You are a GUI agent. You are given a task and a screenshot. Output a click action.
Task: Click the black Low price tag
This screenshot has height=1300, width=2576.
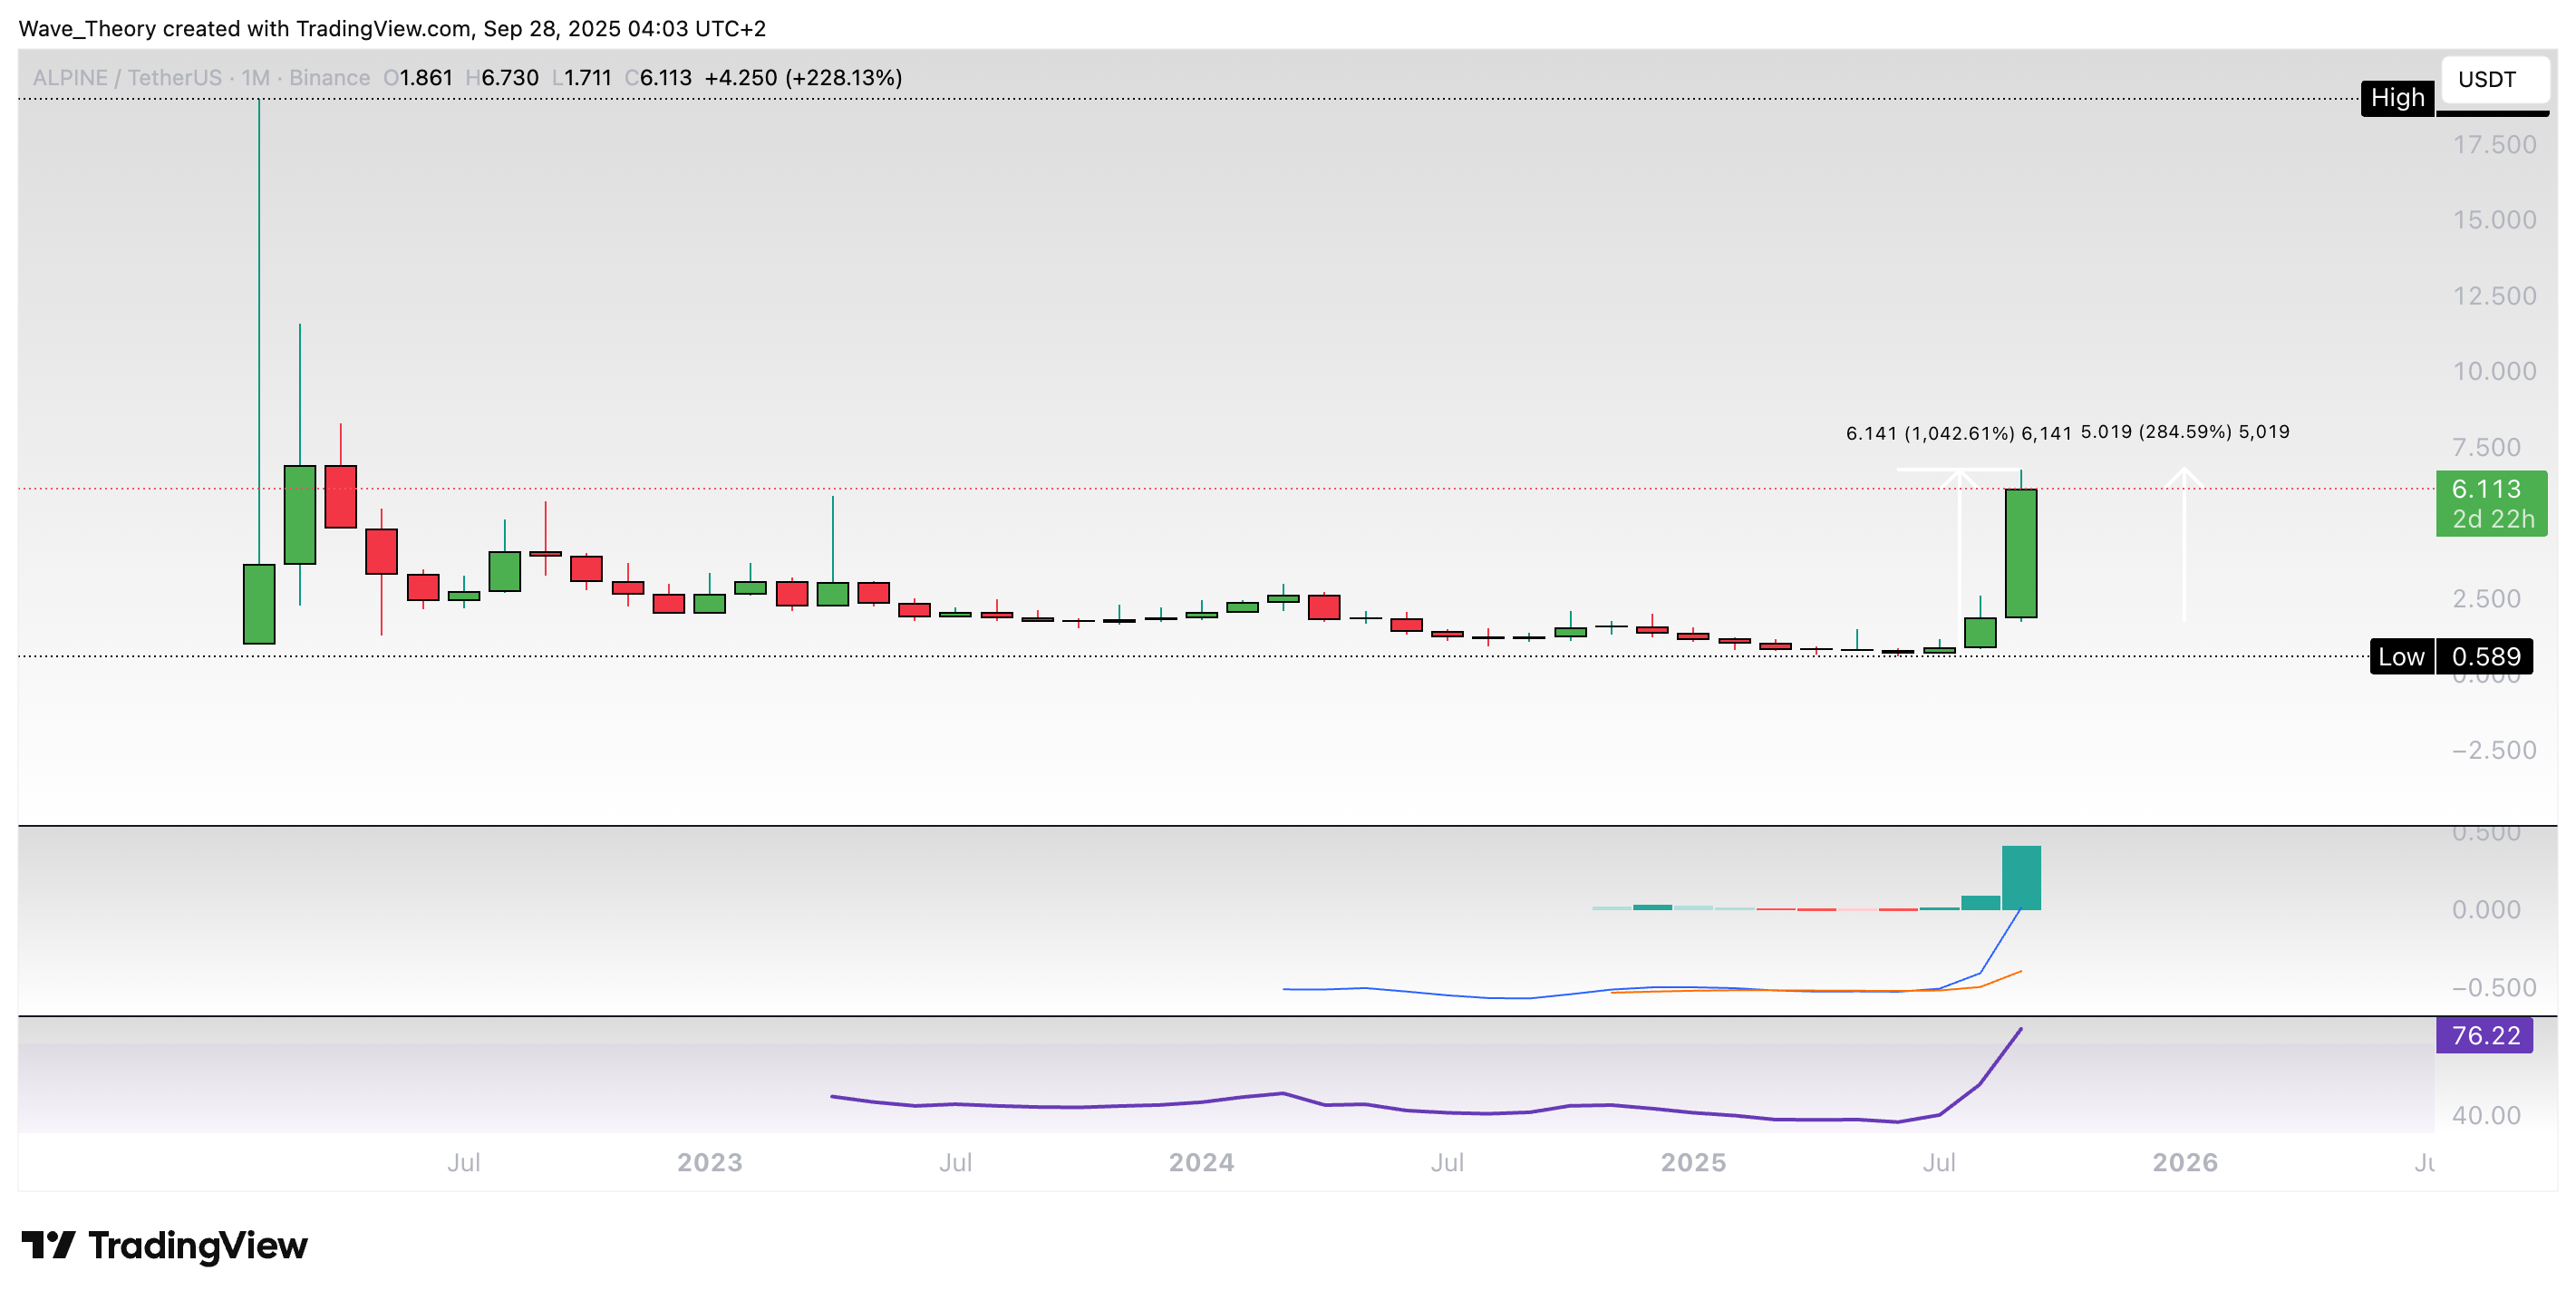click(2401, 657)
